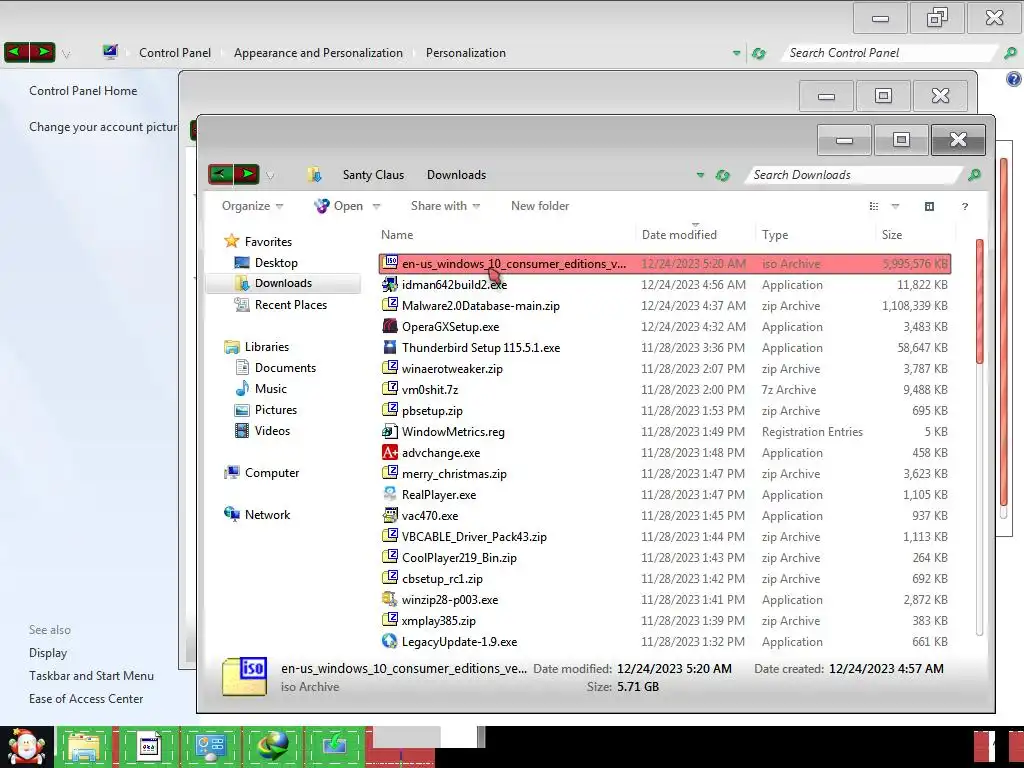Open Ease of Access Center link

(x=86, y=699)
